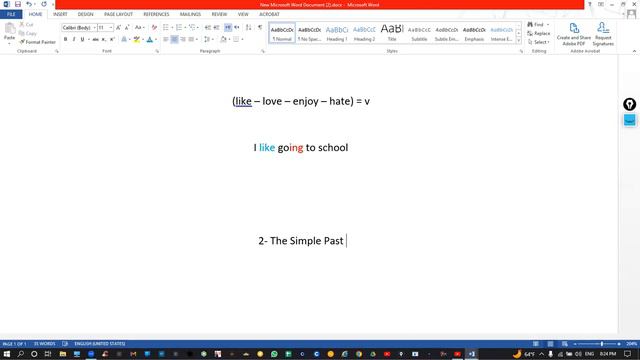The width and height of the screenshot is (640, 360).
Task: Click the Windows Start button on taskbar
Action: coord(7,354)
